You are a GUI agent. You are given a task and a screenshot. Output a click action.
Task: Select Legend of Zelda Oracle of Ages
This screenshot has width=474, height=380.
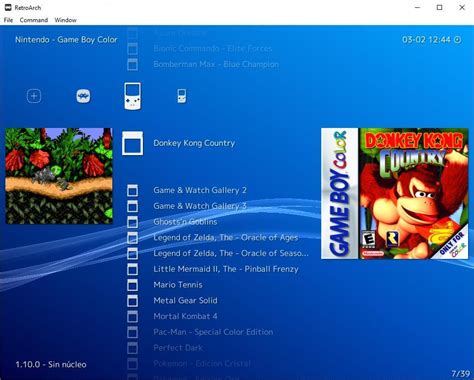226,238
